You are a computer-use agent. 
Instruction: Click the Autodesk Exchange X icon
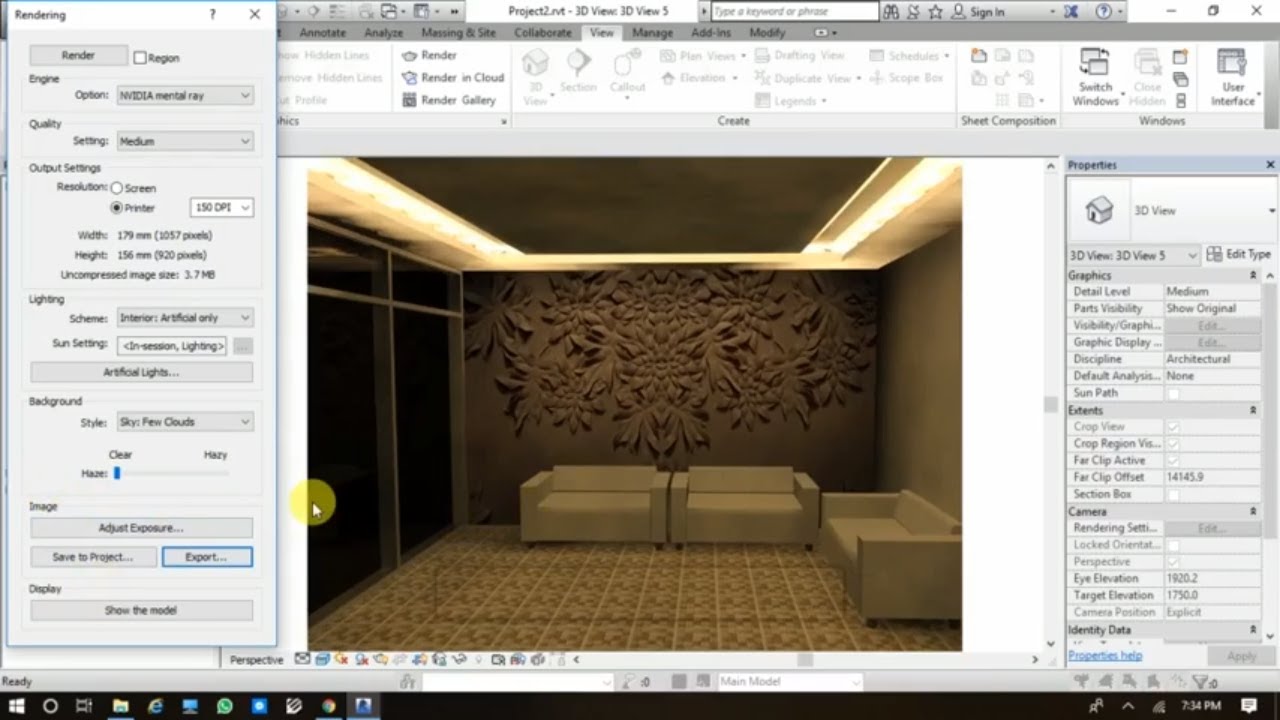coord(1073,11)
